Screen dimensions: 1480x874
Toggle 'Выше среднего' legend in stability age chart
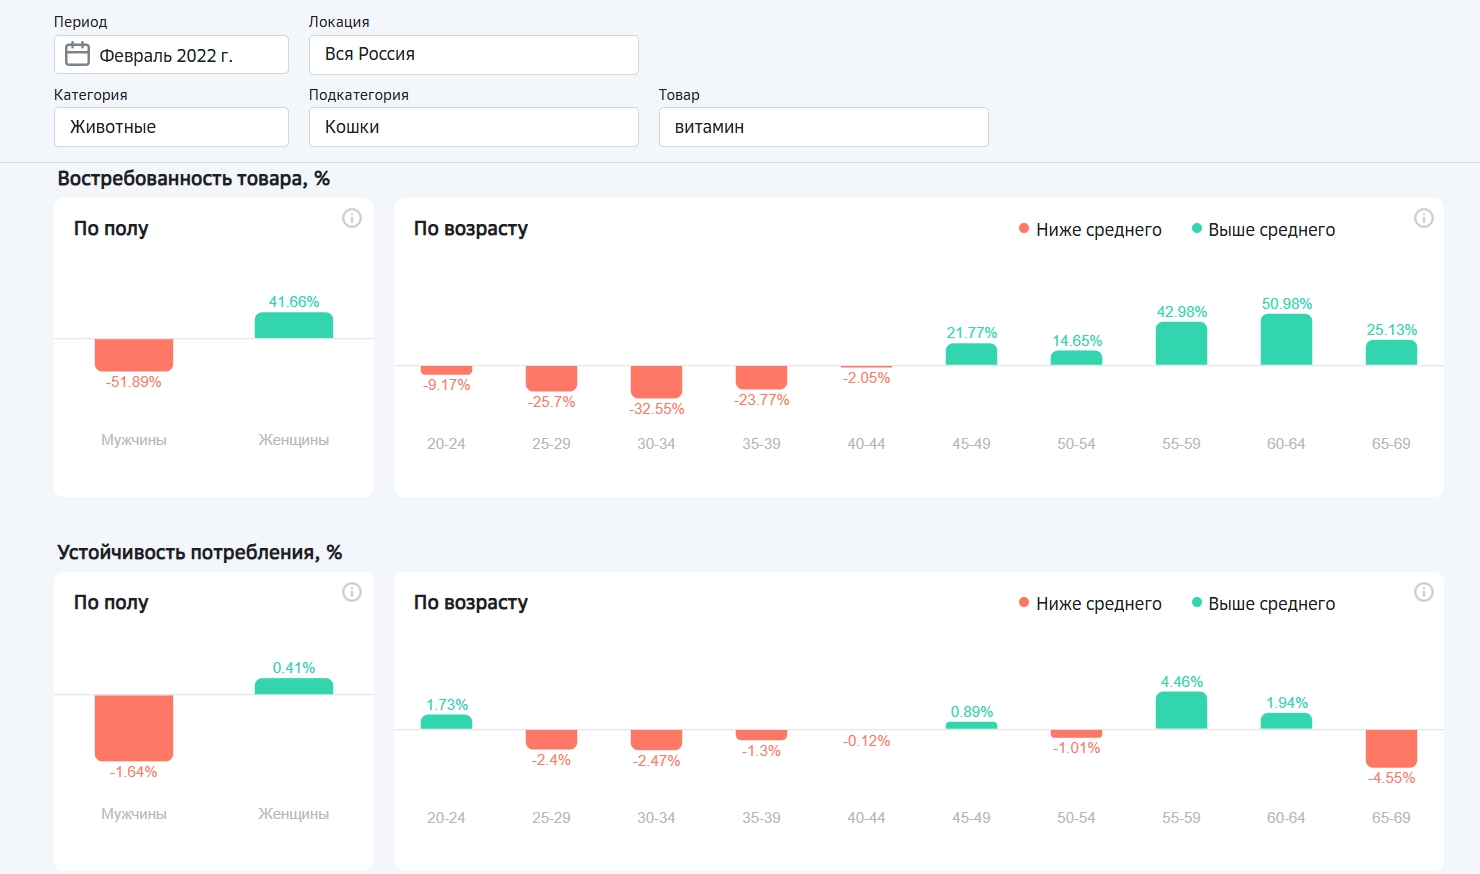(1263, 604)
